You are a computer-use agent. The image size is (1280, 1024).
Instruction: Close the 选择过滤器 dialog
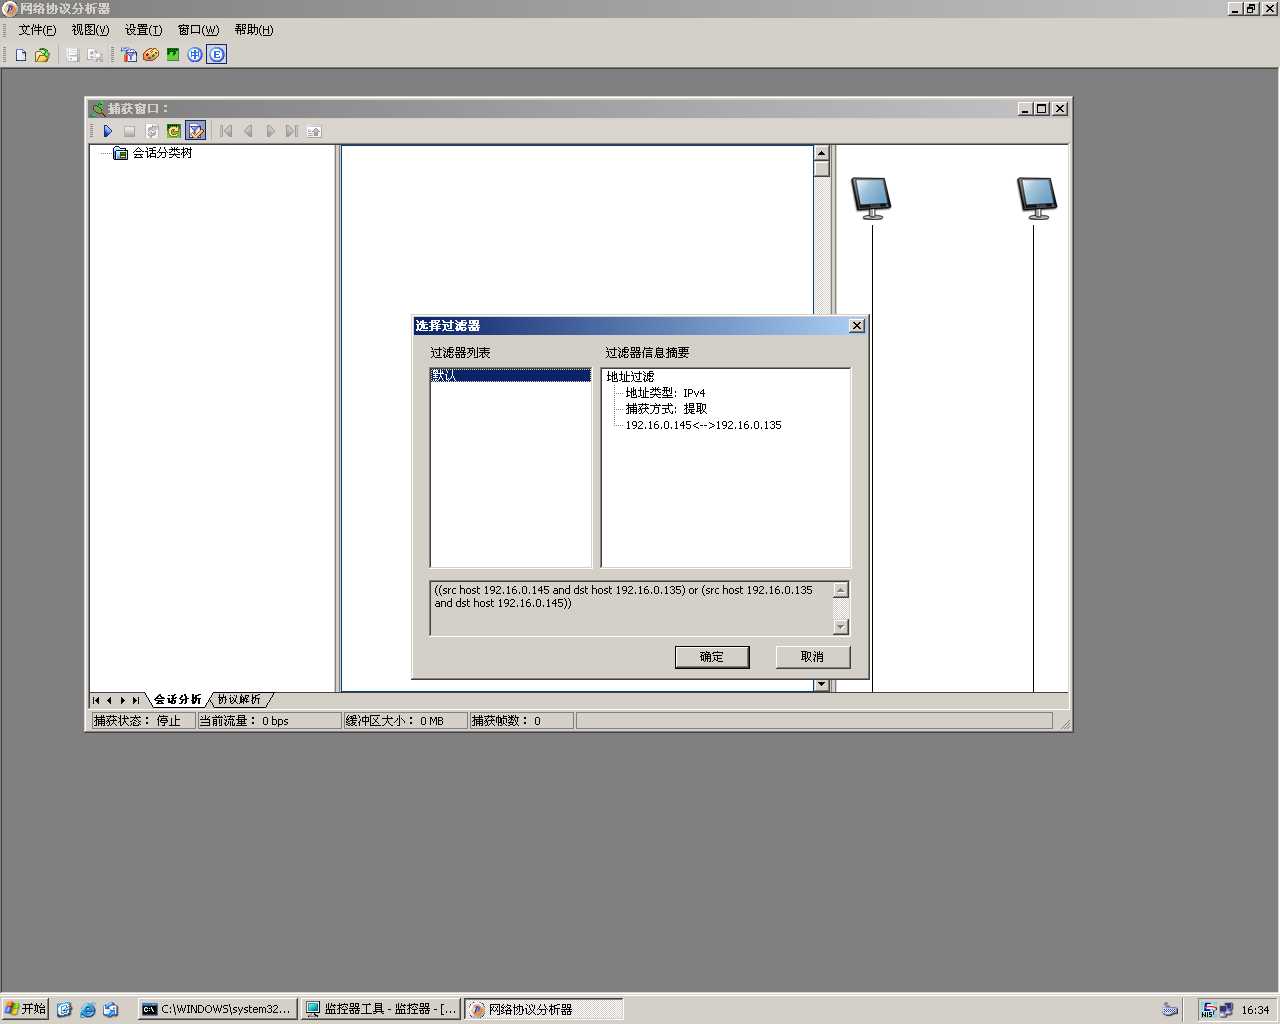pos(857,326)
